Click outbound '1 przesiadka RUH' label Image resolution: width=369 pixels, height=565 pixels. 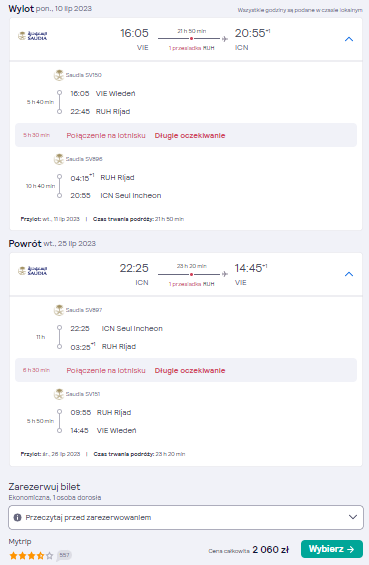191,48
